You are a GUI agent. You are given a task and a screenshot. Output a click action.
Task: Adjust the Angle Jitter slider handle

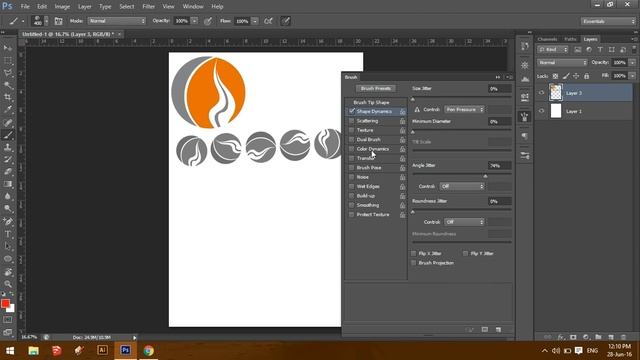coord(485,176)
